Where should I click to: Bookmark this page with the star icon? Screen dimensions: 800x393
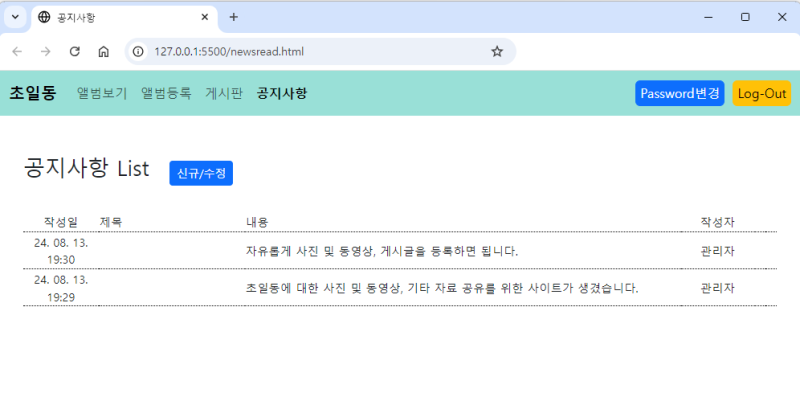coord(497,52)
